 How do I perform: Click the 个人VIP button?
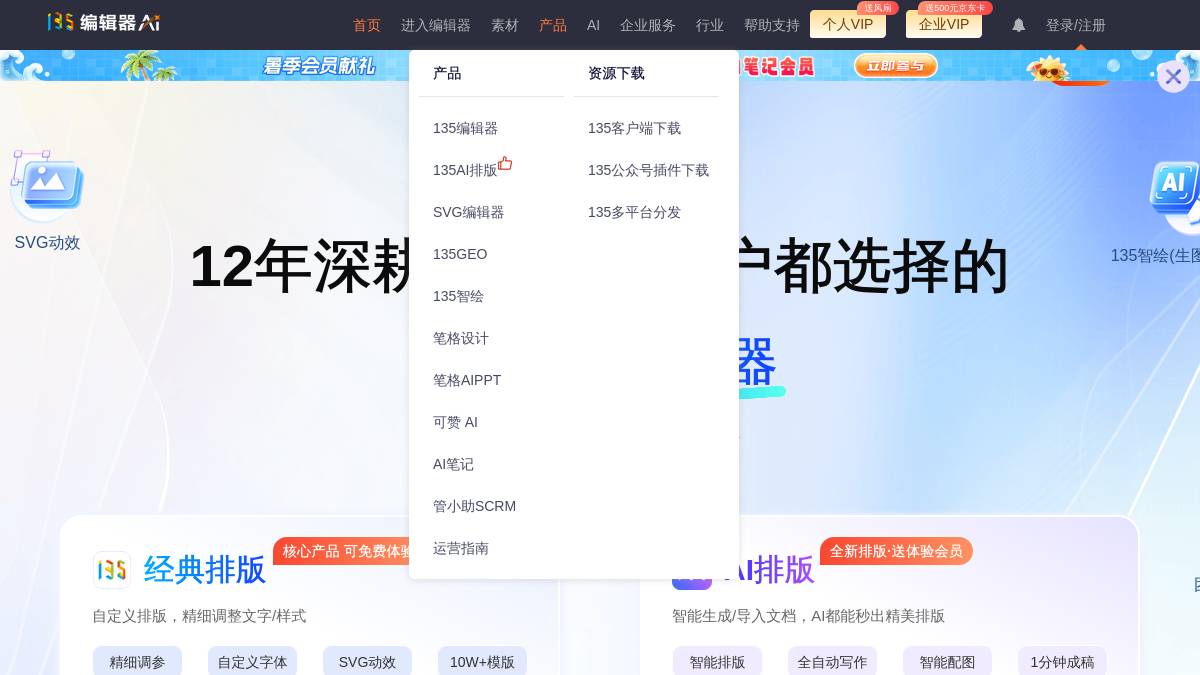(x=848, y=24)
